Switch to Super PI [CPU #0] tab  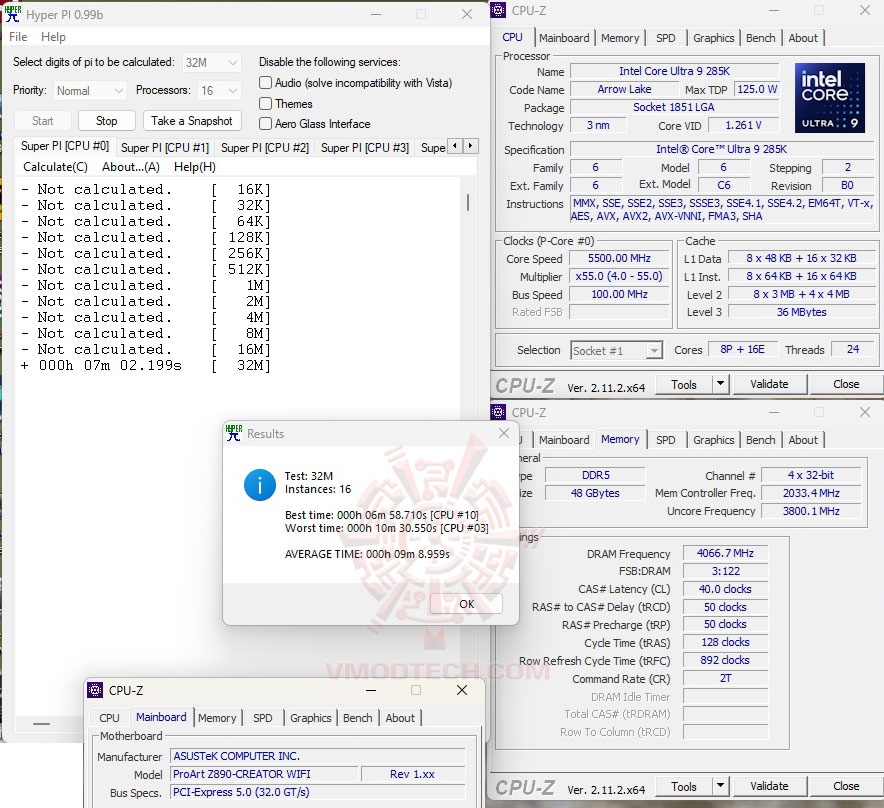click(65, 146)
